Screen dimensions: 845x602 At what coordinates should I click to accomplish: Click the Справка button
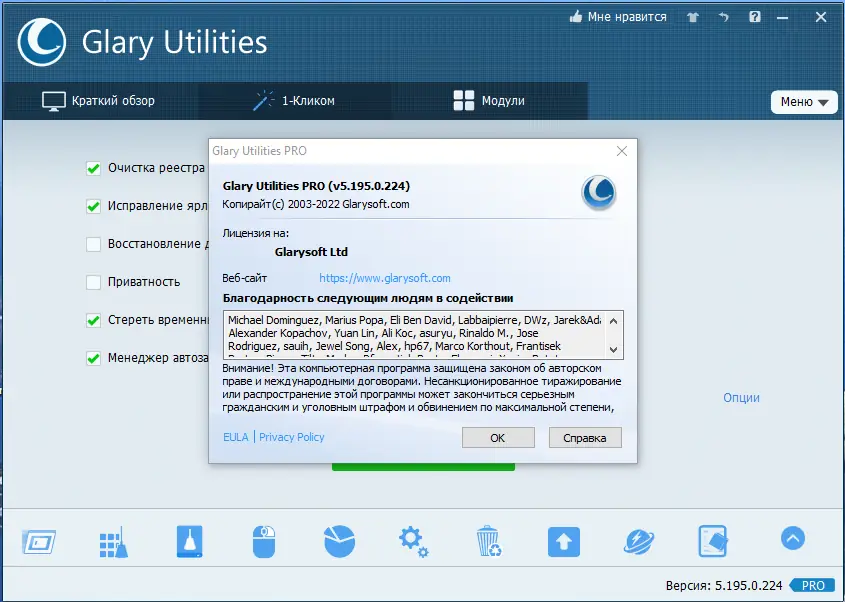tap(585, 438)
